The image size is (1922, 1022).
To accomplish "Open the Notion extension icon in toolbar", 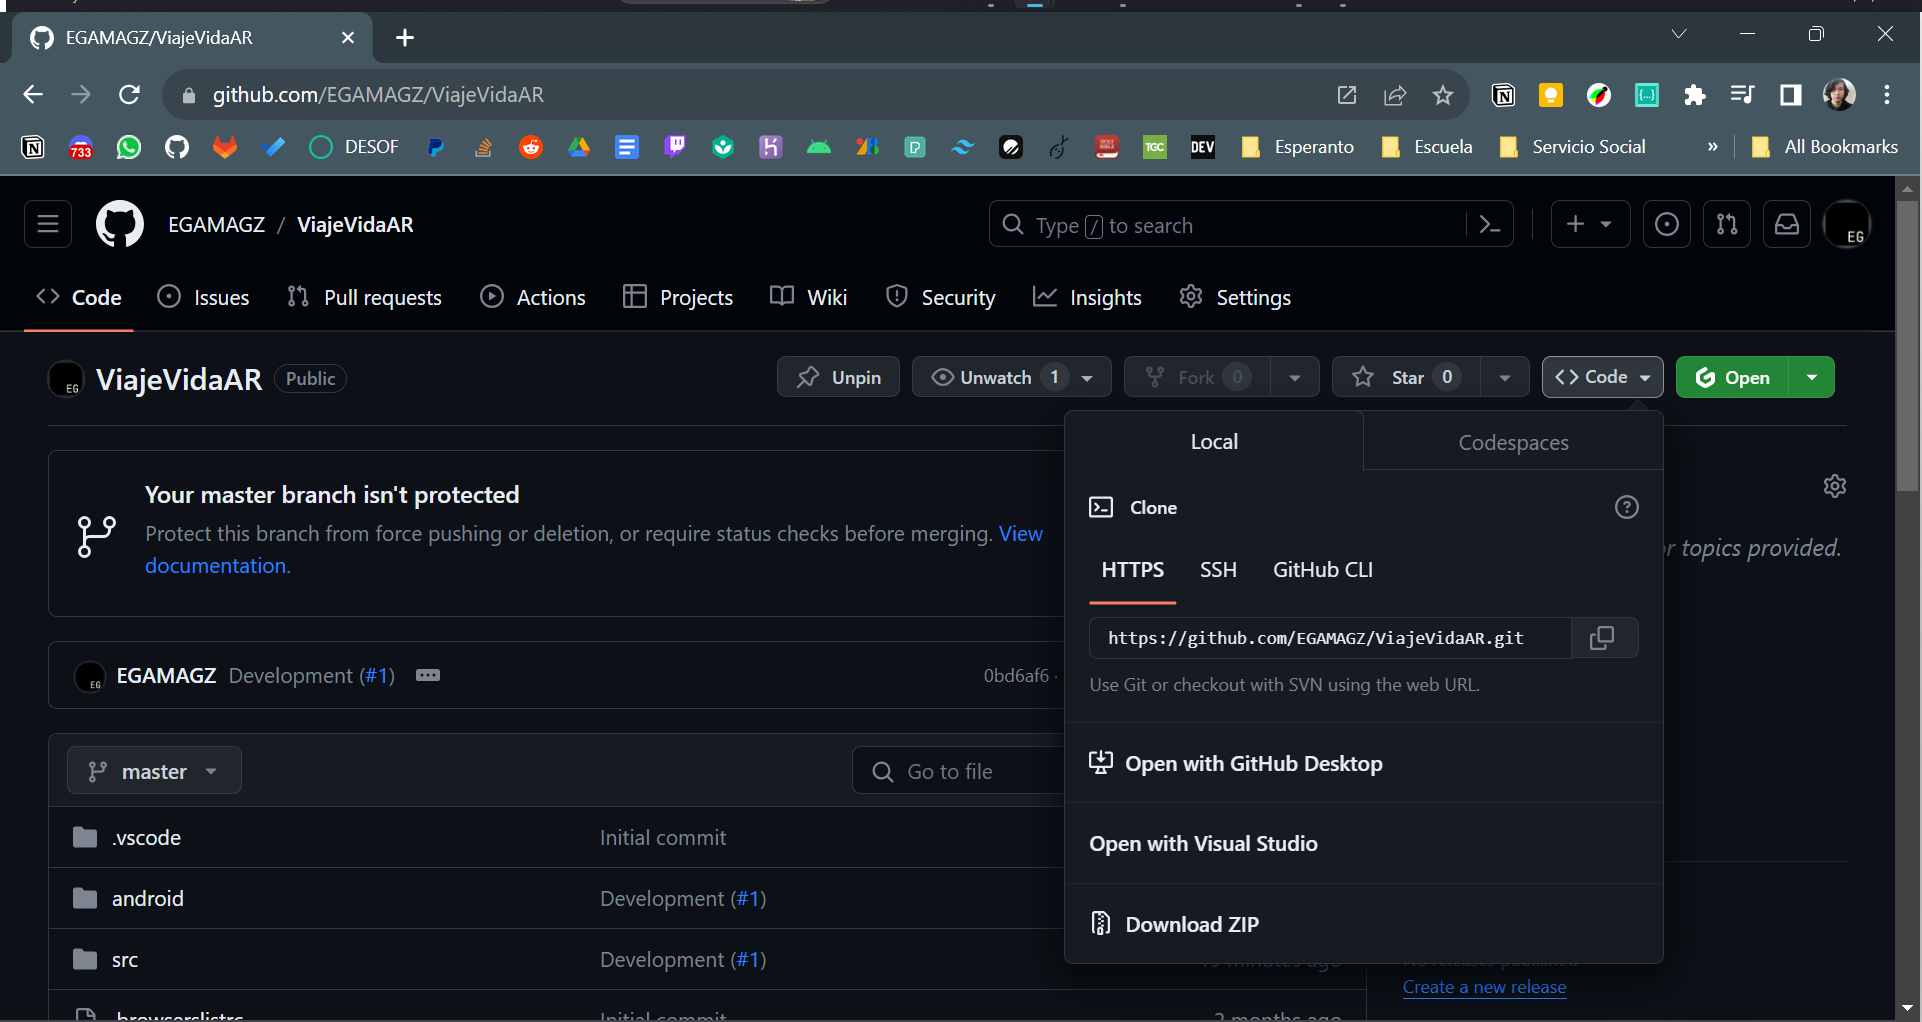I will click(1503, 95).
